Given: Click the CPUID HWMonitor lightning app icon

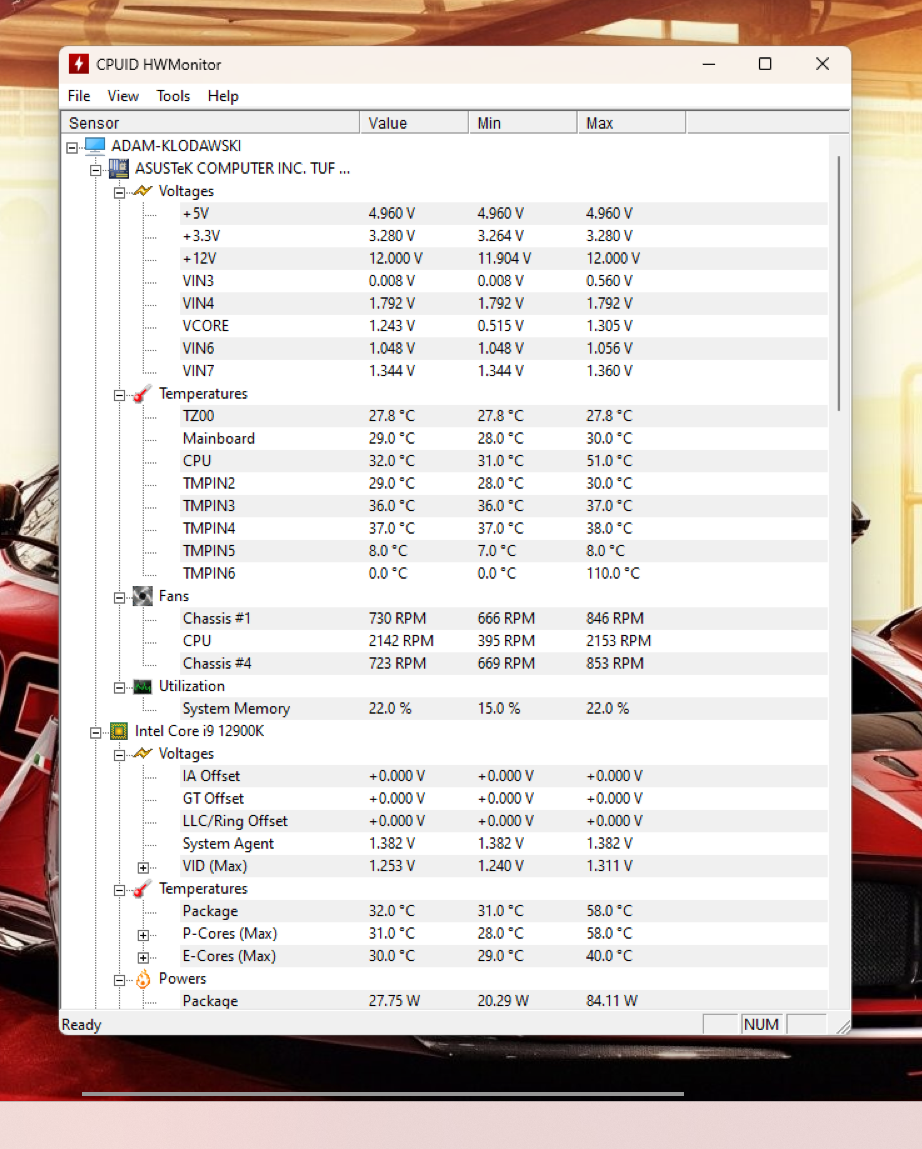Looking at the screenshot, I should pyautogui.click(x=78, y=64).
